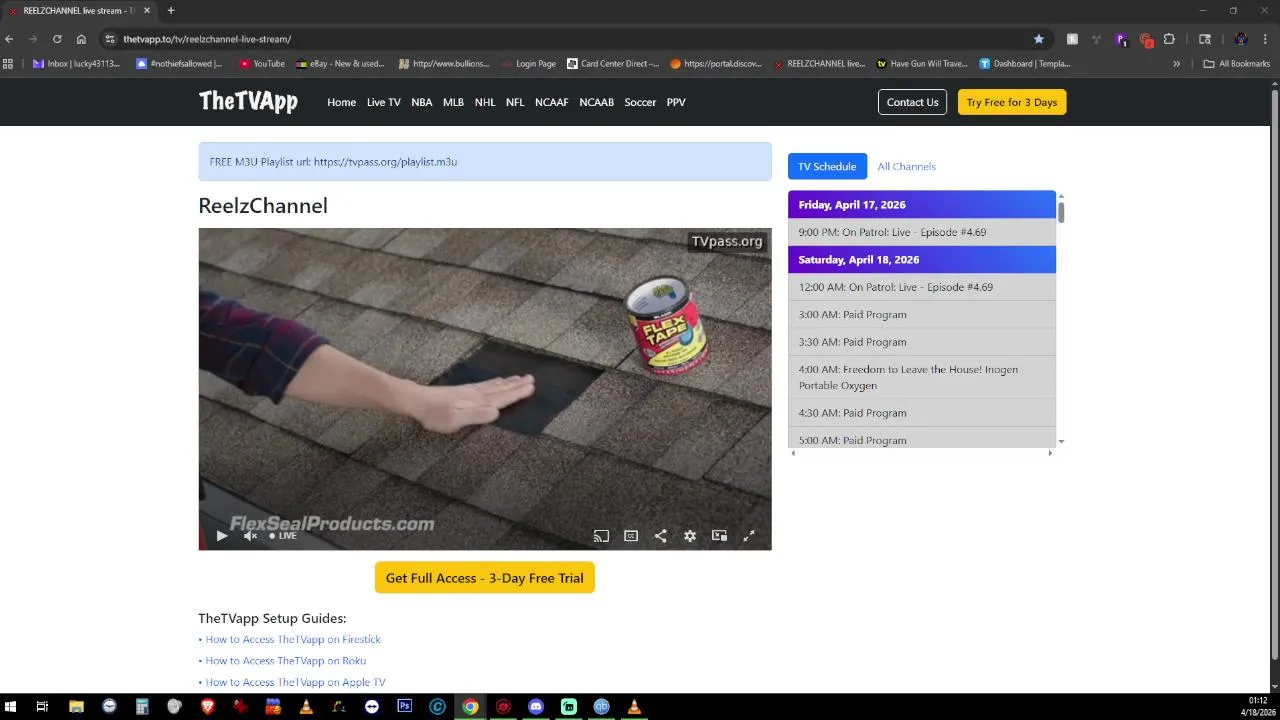Open the taskbar clock and date
Image resolution: width=1280 pixels, height=720 pixels.
point(1257,706)
